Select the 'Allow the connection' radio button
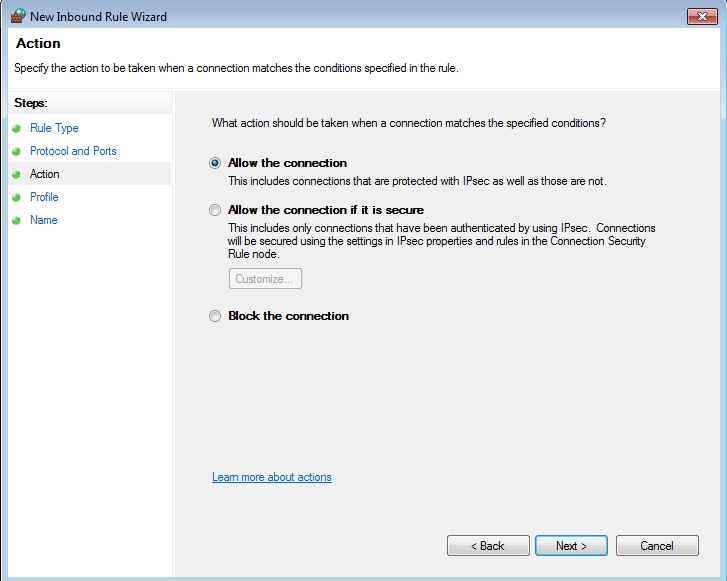The height and width of the screenshot is (581, 727). 215,163
